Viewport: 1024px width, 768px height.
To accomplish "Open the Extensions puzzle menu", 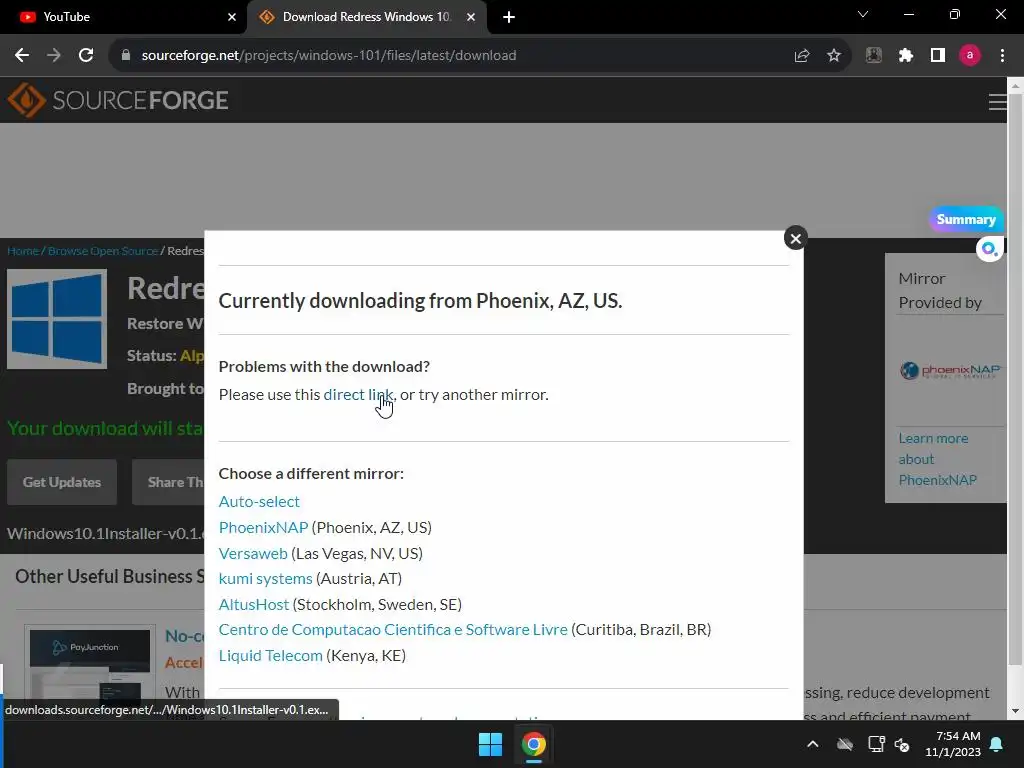I will pyautogui.click(x=906, y=56).
